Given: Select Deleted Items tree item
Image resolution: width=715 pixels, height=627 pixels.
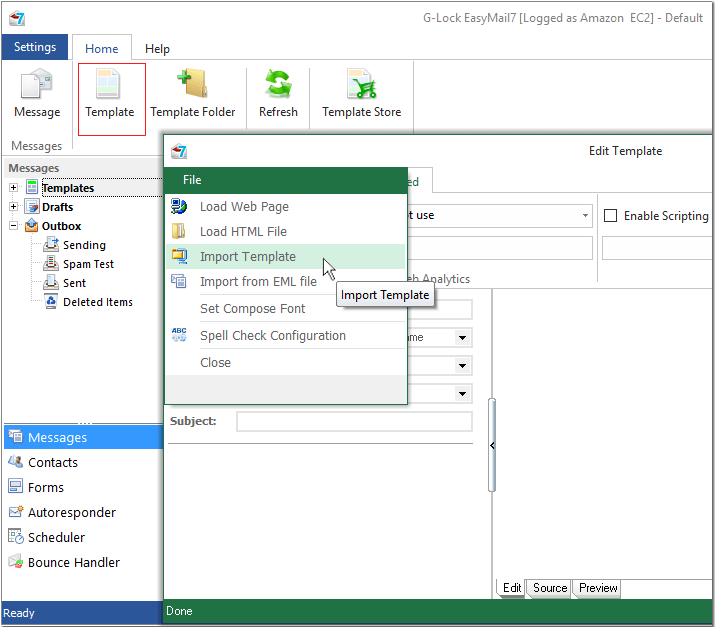Looking at the screenshot, I should click(98, 302).
